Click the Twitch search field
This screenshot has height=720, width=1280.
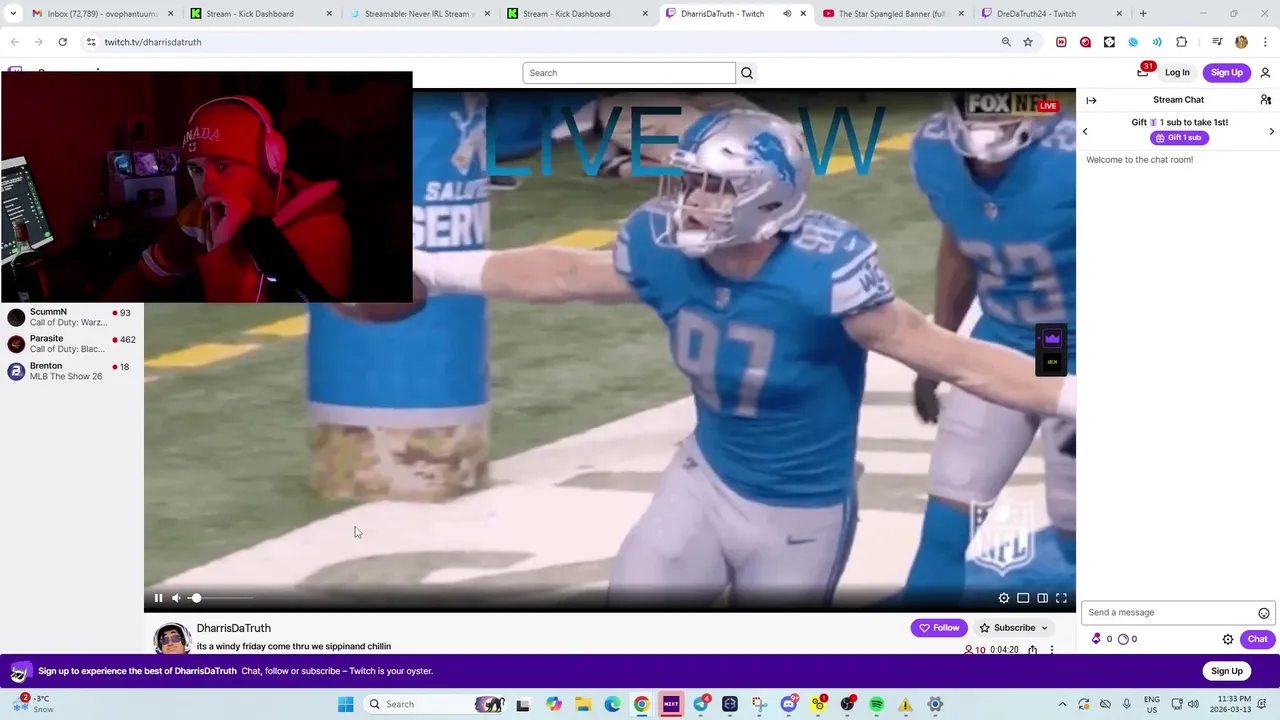coord(629,73)
